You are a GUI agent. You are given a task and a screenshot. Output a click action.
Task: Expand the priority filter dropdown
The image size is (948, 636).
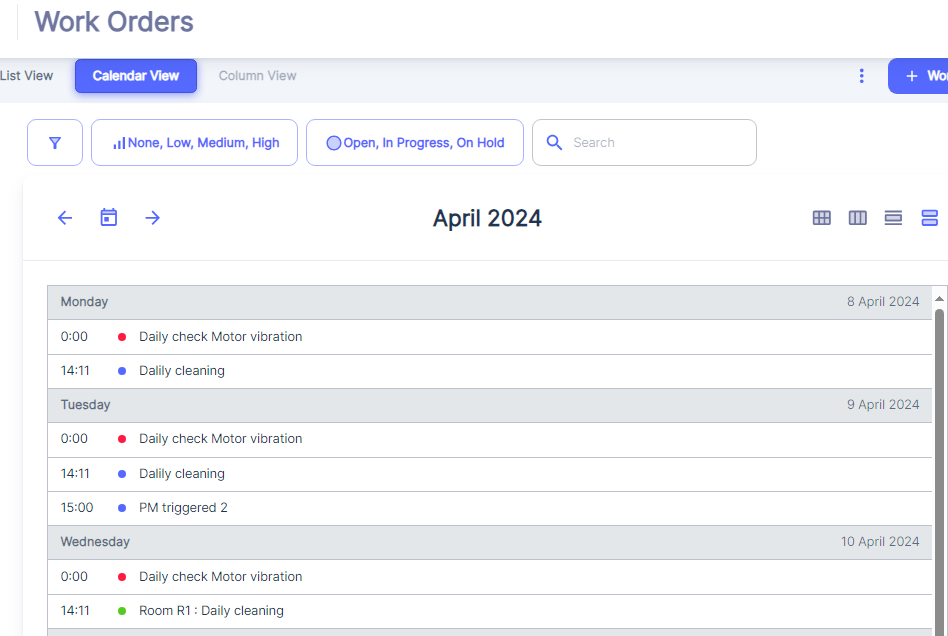(x=195, y=143)
